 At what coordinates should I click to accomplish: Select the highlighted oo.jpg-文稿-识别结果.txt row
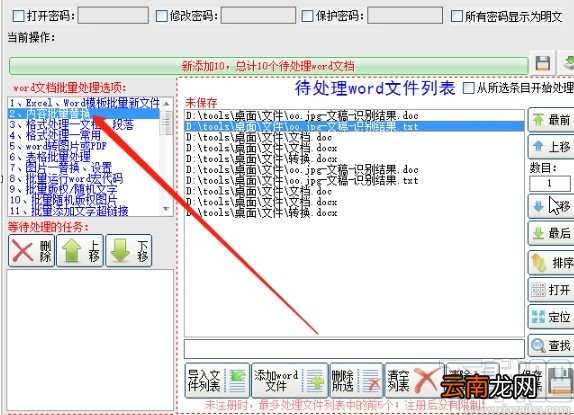click(x=354, y=127)
